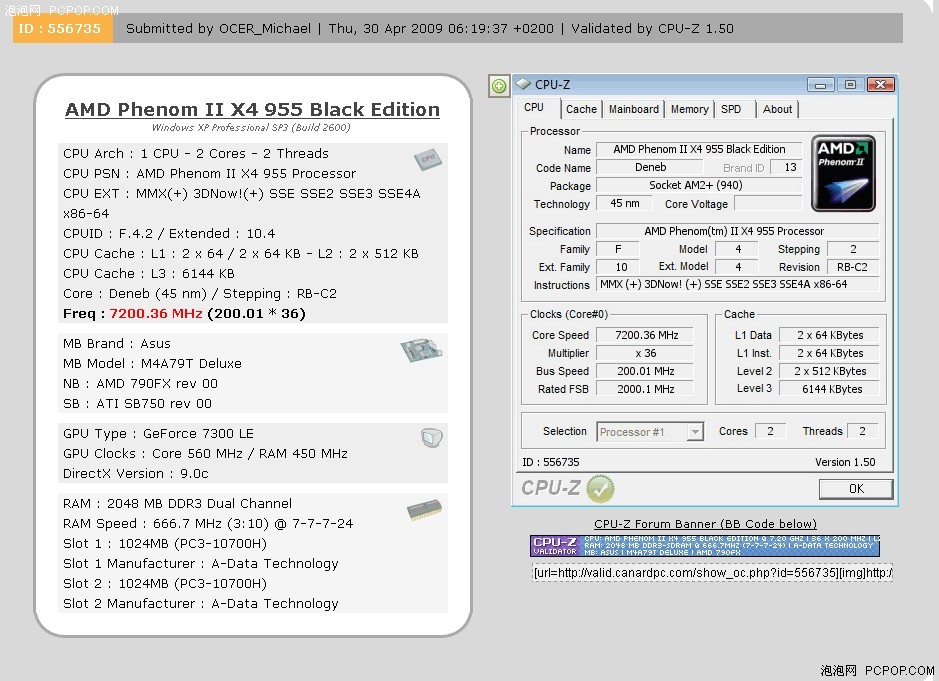Select the SPD tab

[x=731, y=109]
